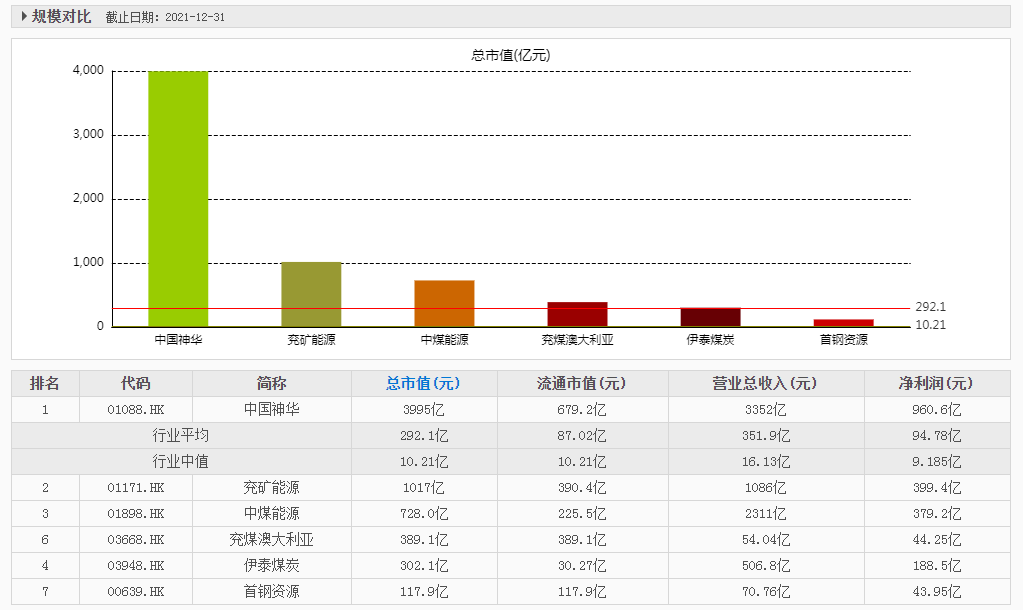Click the 截止日期 2021-12-31 label
This screenshot has height=610, width=1023.
click(165, 17)
